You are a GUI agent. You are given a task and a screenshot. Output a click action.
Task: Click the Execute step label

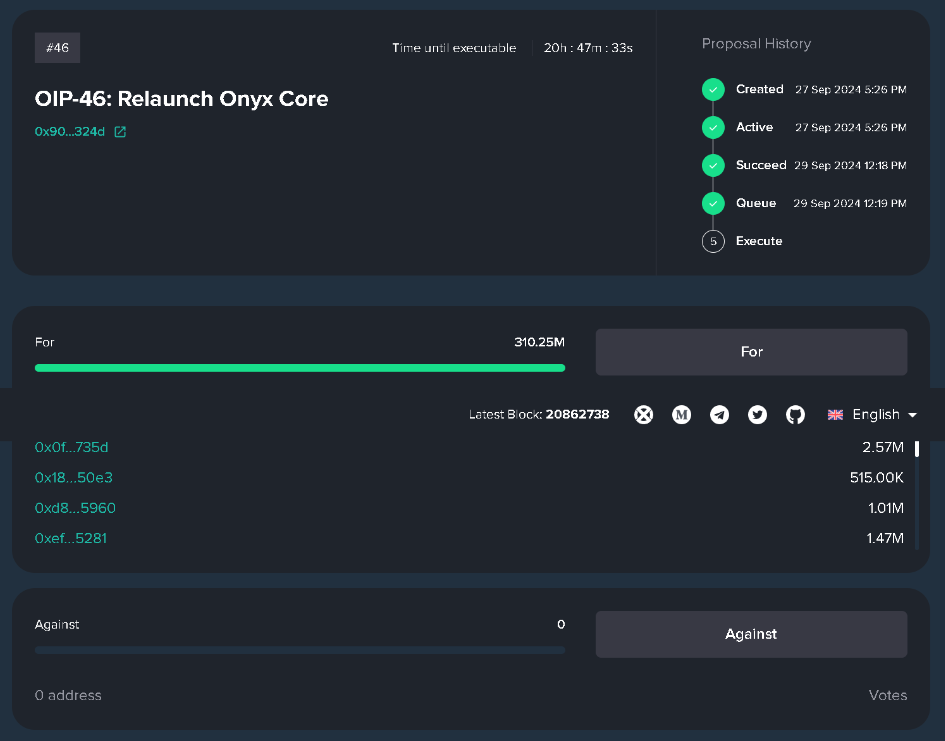tap(759, 241)
